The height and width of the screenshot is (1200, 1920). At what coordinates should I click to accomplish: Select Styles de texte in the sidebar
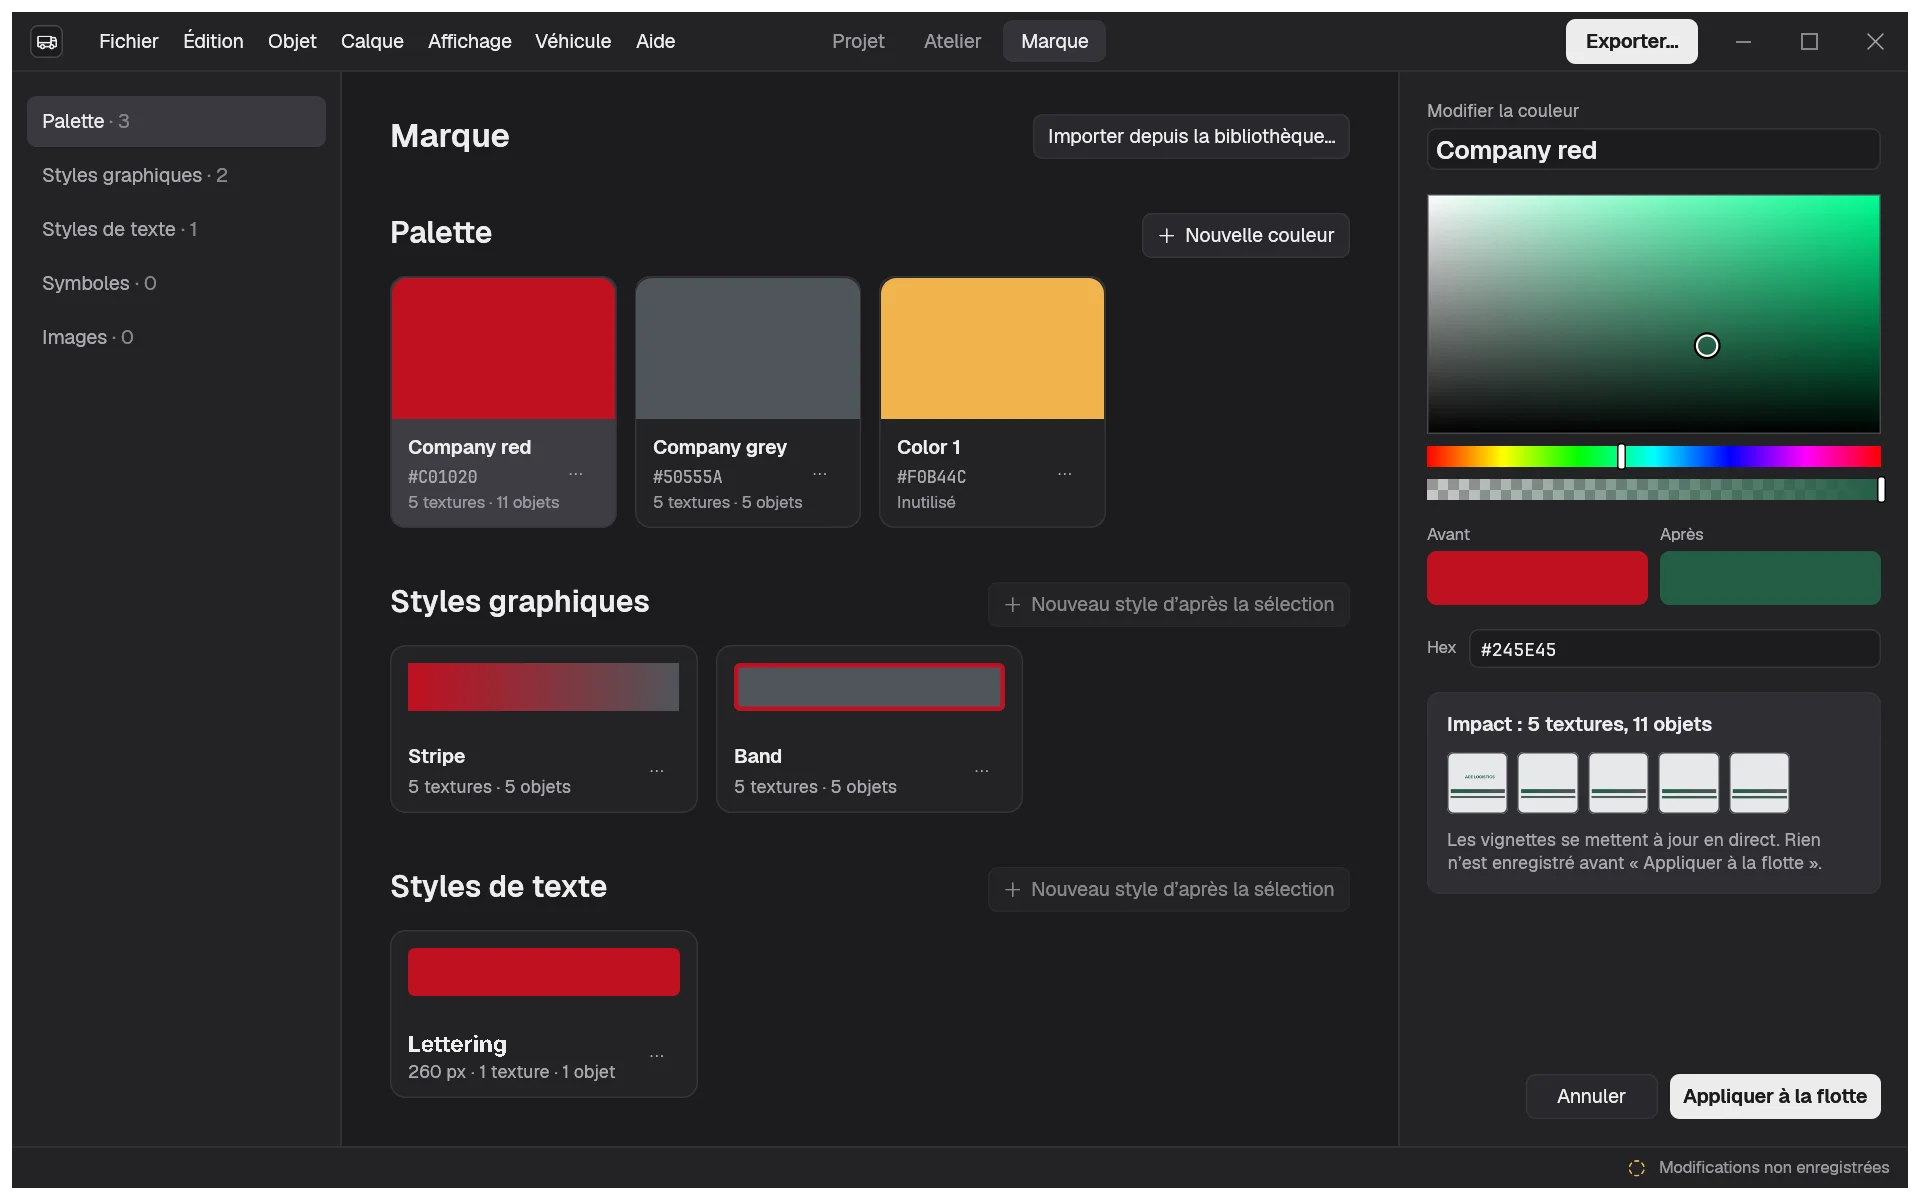tap(176, 229)
